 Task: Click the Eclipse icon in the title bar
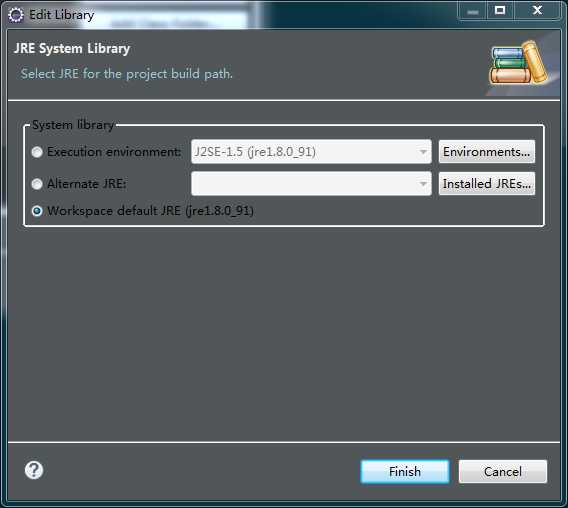(16, 15)
